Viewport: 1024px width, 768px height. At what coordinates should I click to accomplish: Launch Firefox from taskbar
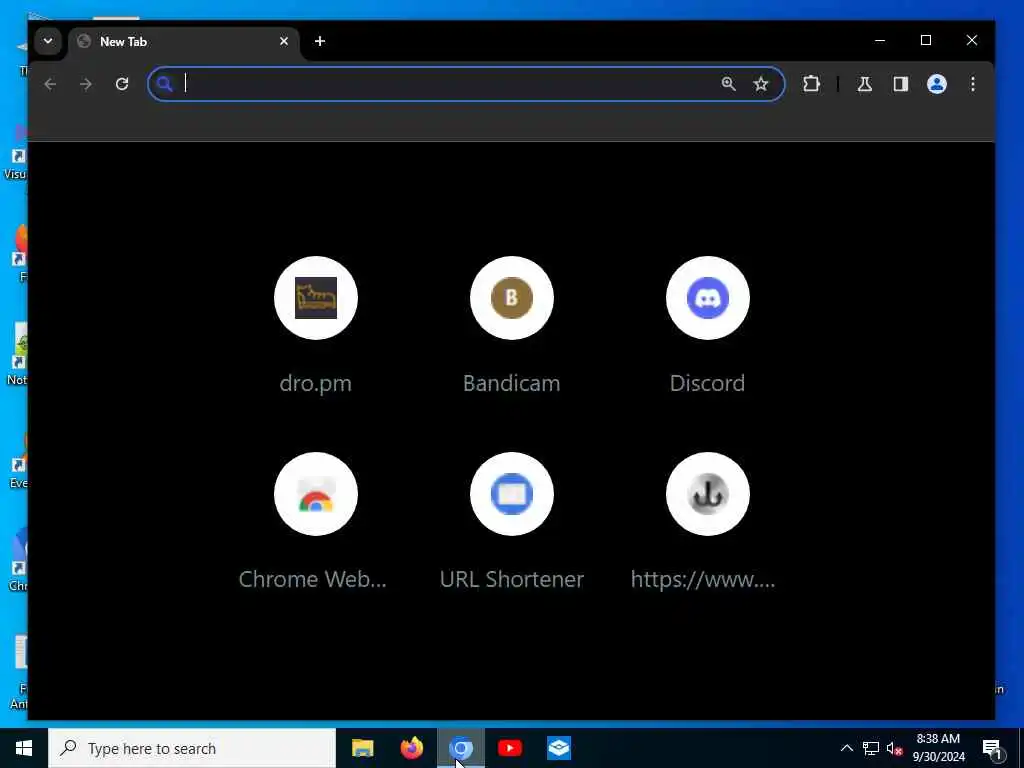click(x=411, y=748)
